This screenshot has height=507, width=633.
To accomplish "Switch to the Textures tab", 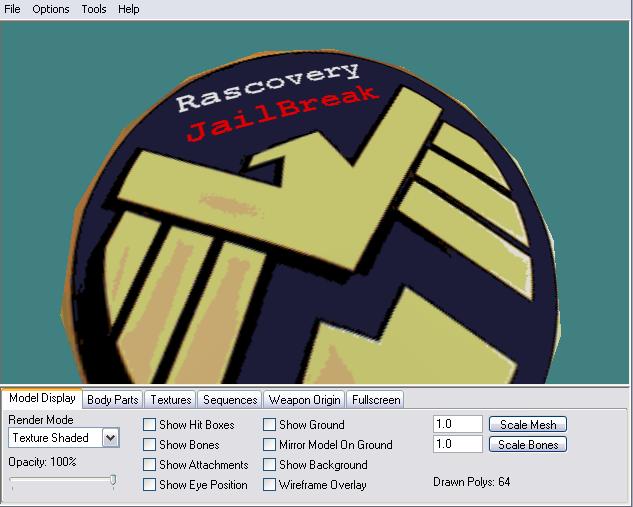I will point(171,400).
